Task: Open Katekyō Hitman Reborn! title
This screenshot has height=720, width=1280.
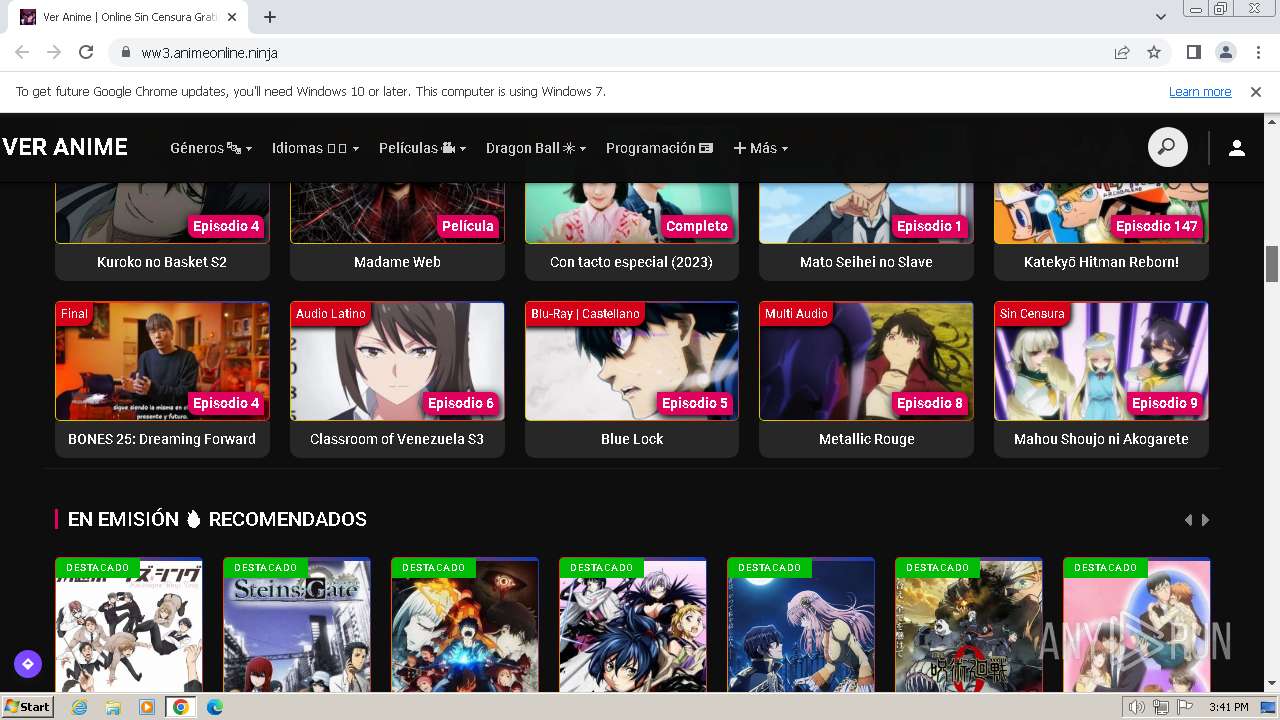Action: (x=1101, y=262)
